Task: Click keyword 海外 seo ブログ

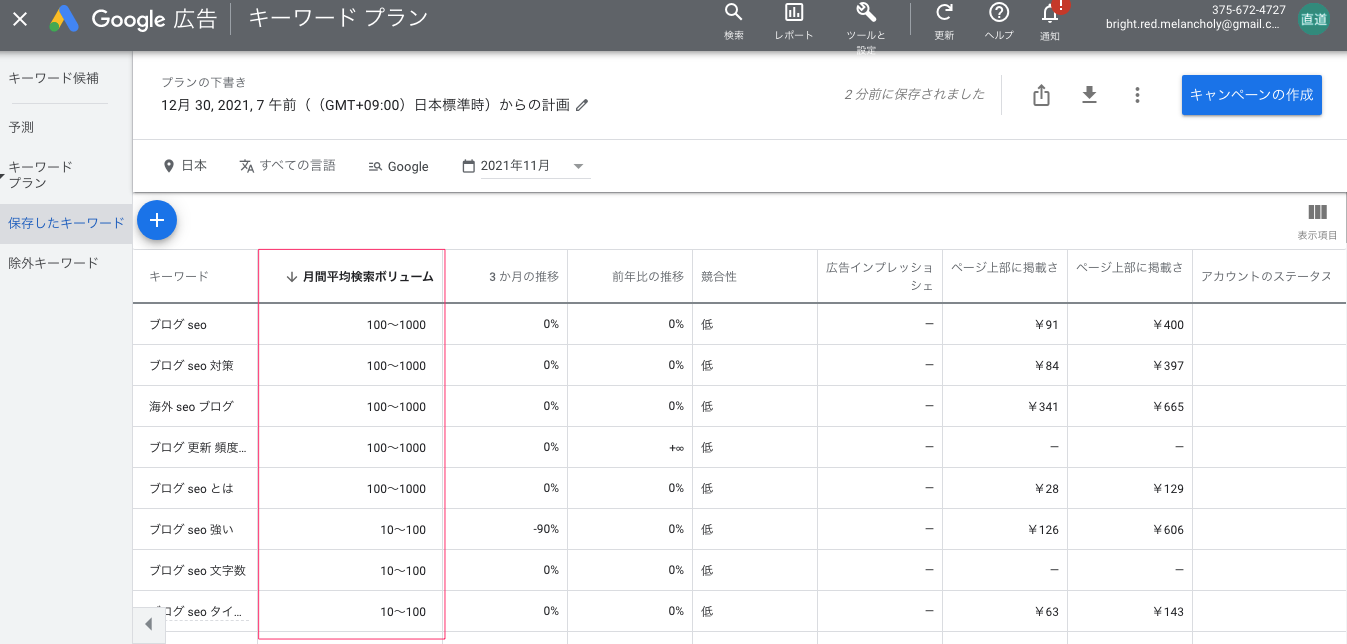Action: pos(191,407)
